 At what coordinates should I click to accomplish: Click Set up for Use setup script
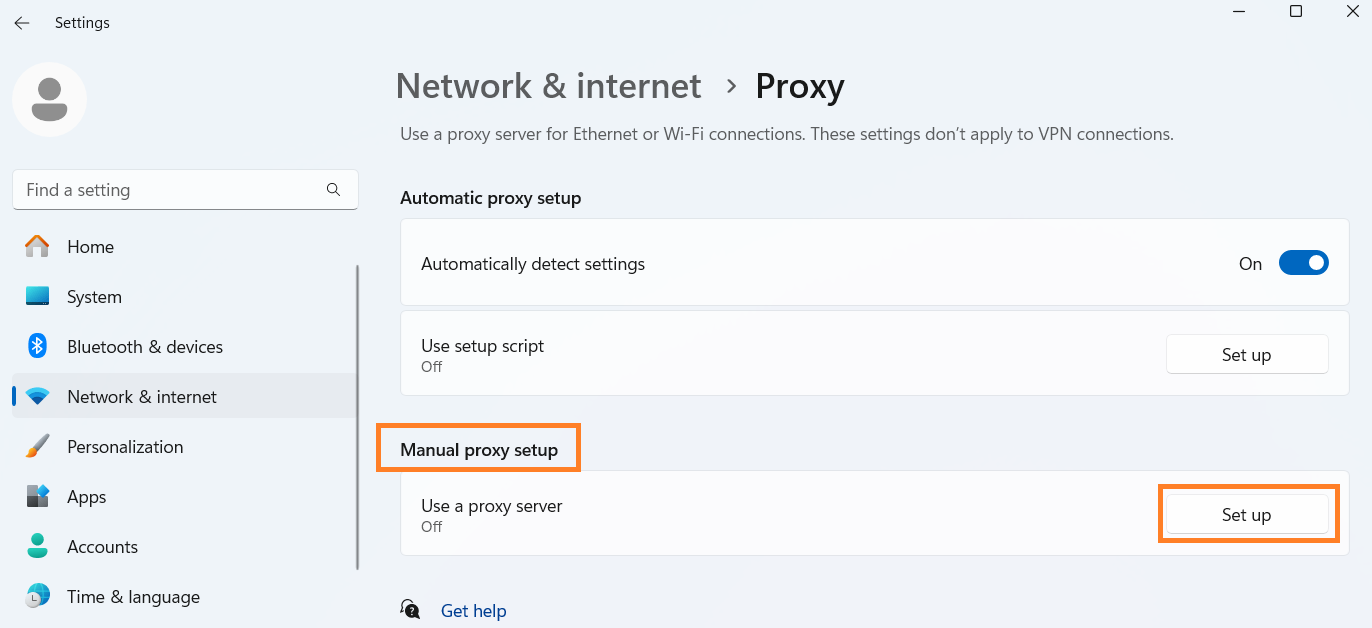point(1246,355)
